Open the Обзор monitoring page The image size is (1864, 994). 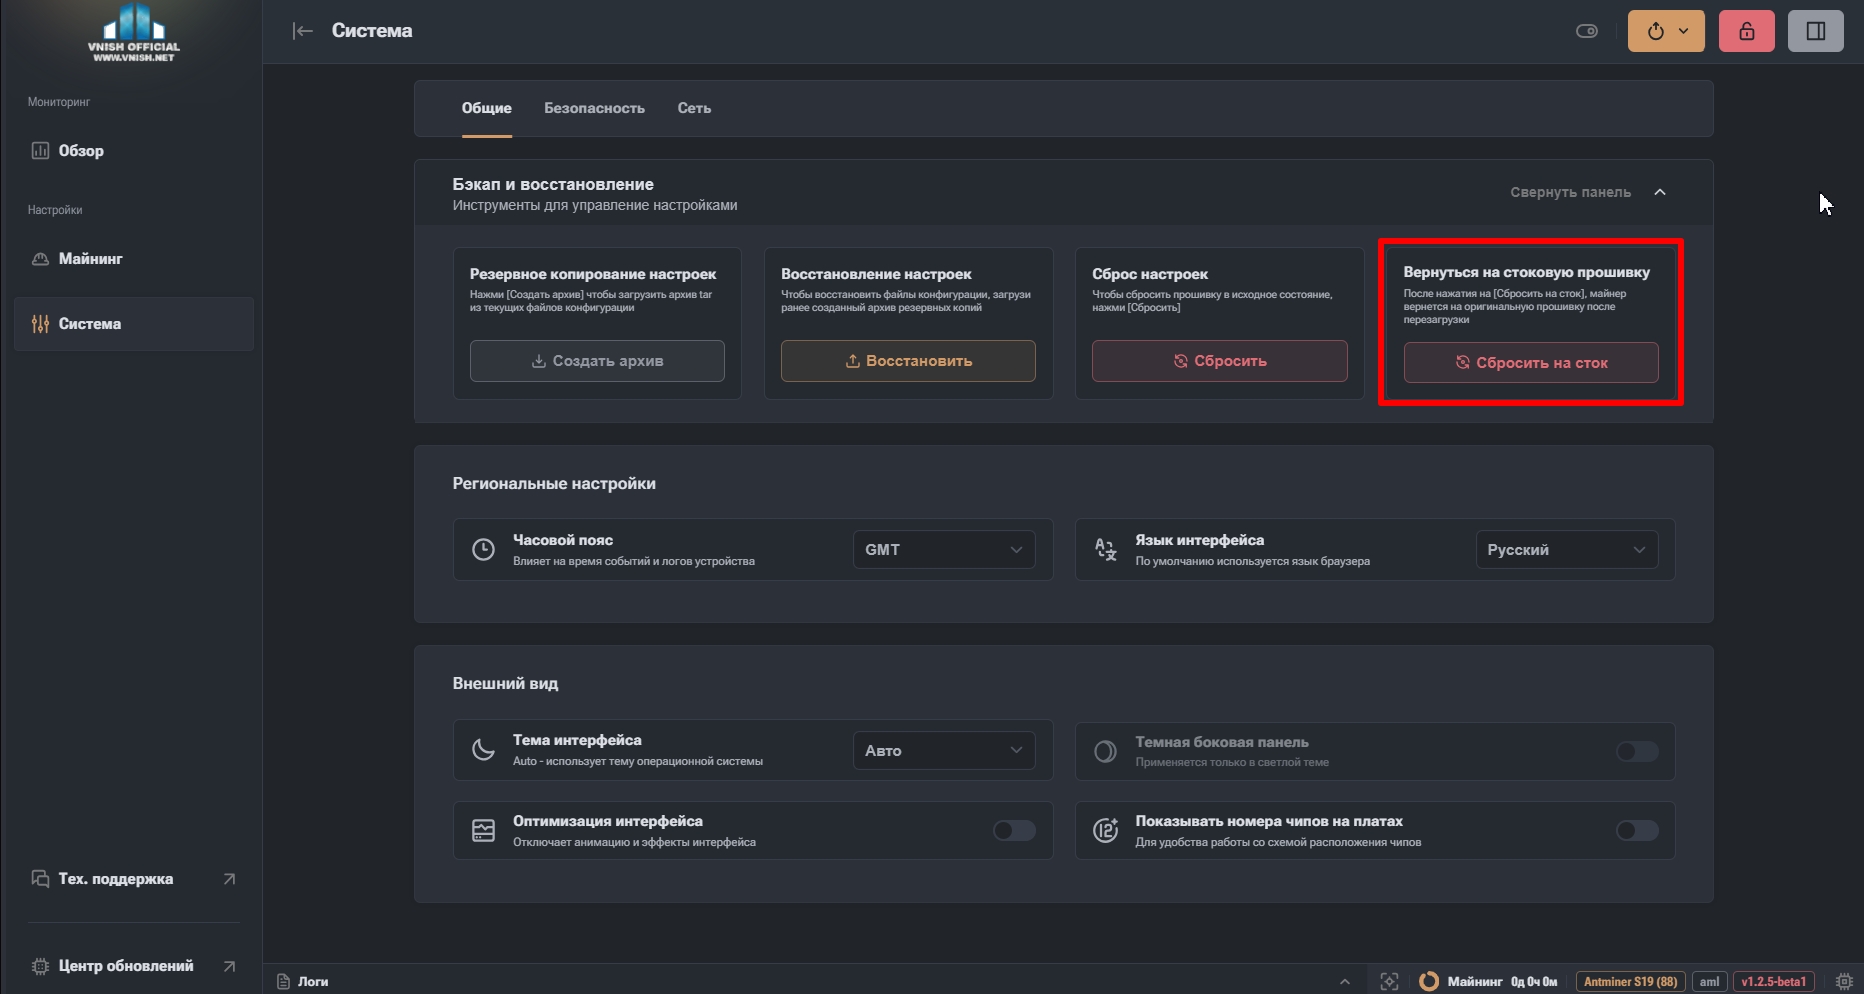[x=133, y=151]
